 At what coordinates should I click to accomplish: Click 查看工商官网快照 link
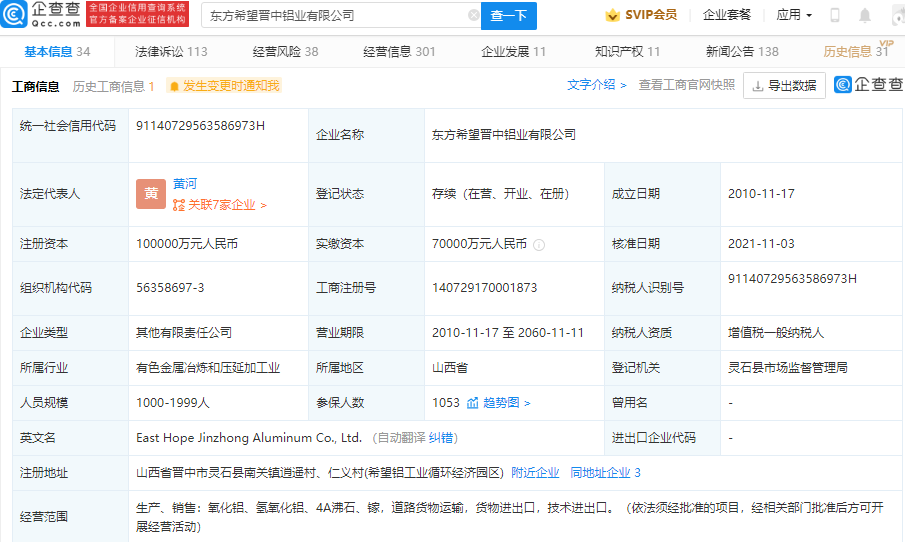pyautogui.click(x=686, y=85)
